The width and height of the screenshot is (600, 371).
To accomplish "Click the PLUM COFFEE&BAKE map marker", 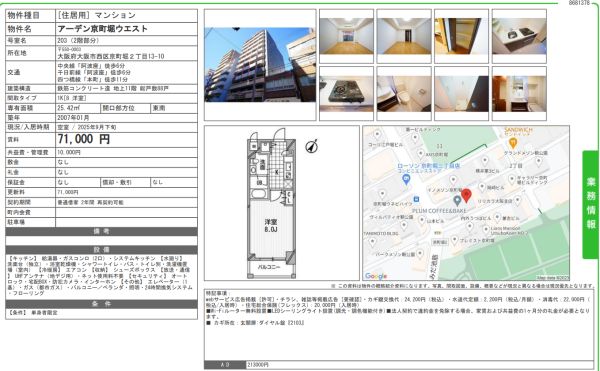I will (x=457, y=200).
